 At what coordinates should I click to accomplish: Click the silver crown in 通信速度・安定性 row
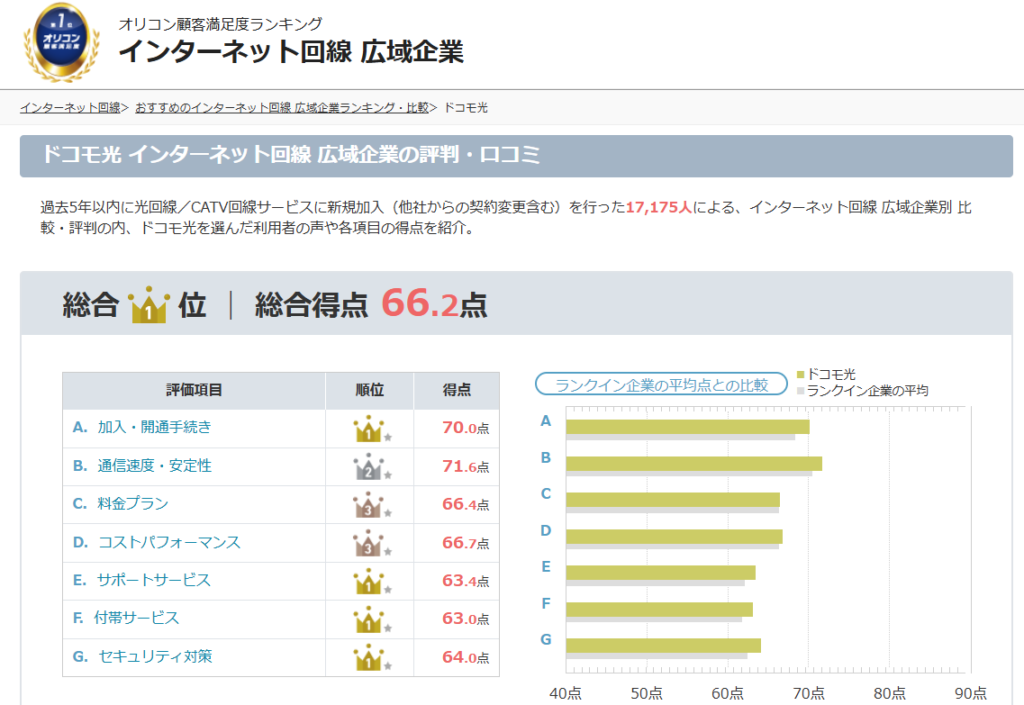[x=369, y=467]
